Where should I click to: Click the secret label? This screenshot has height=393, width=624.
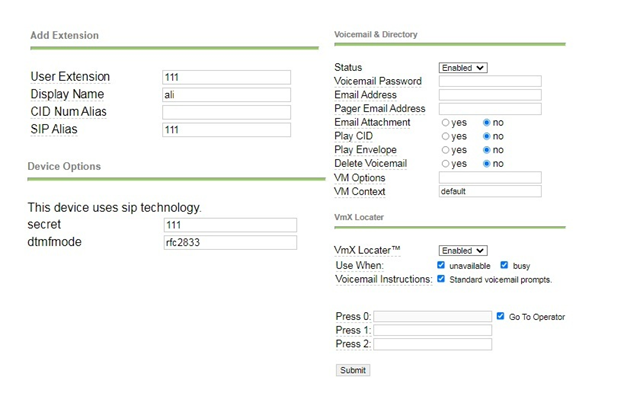(x=44, y=224)
